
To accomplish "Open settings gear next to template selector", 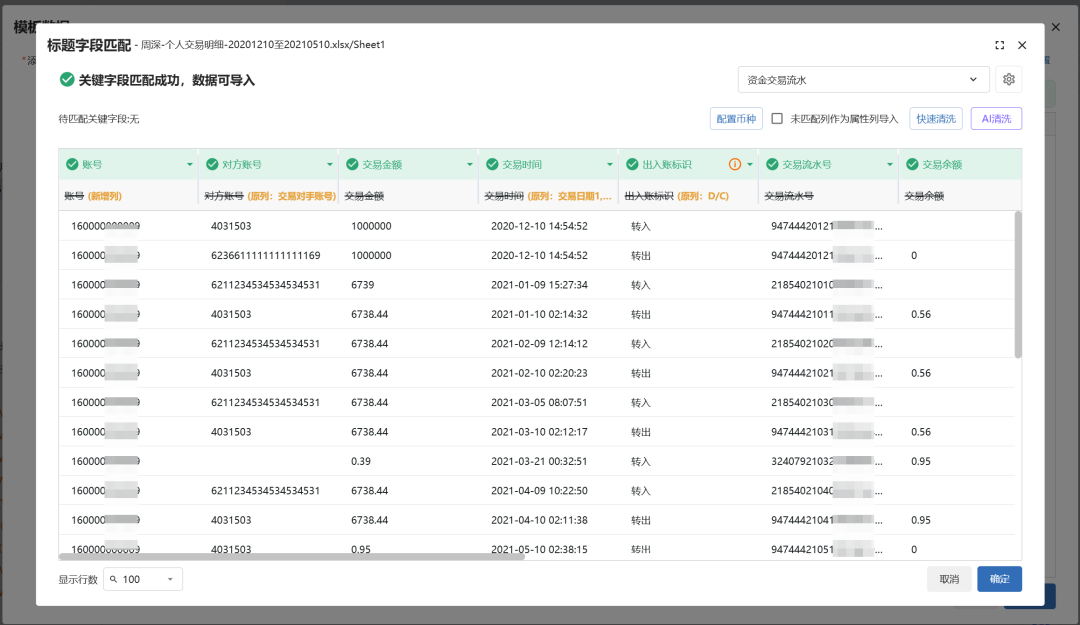I will click(1008, 79).
